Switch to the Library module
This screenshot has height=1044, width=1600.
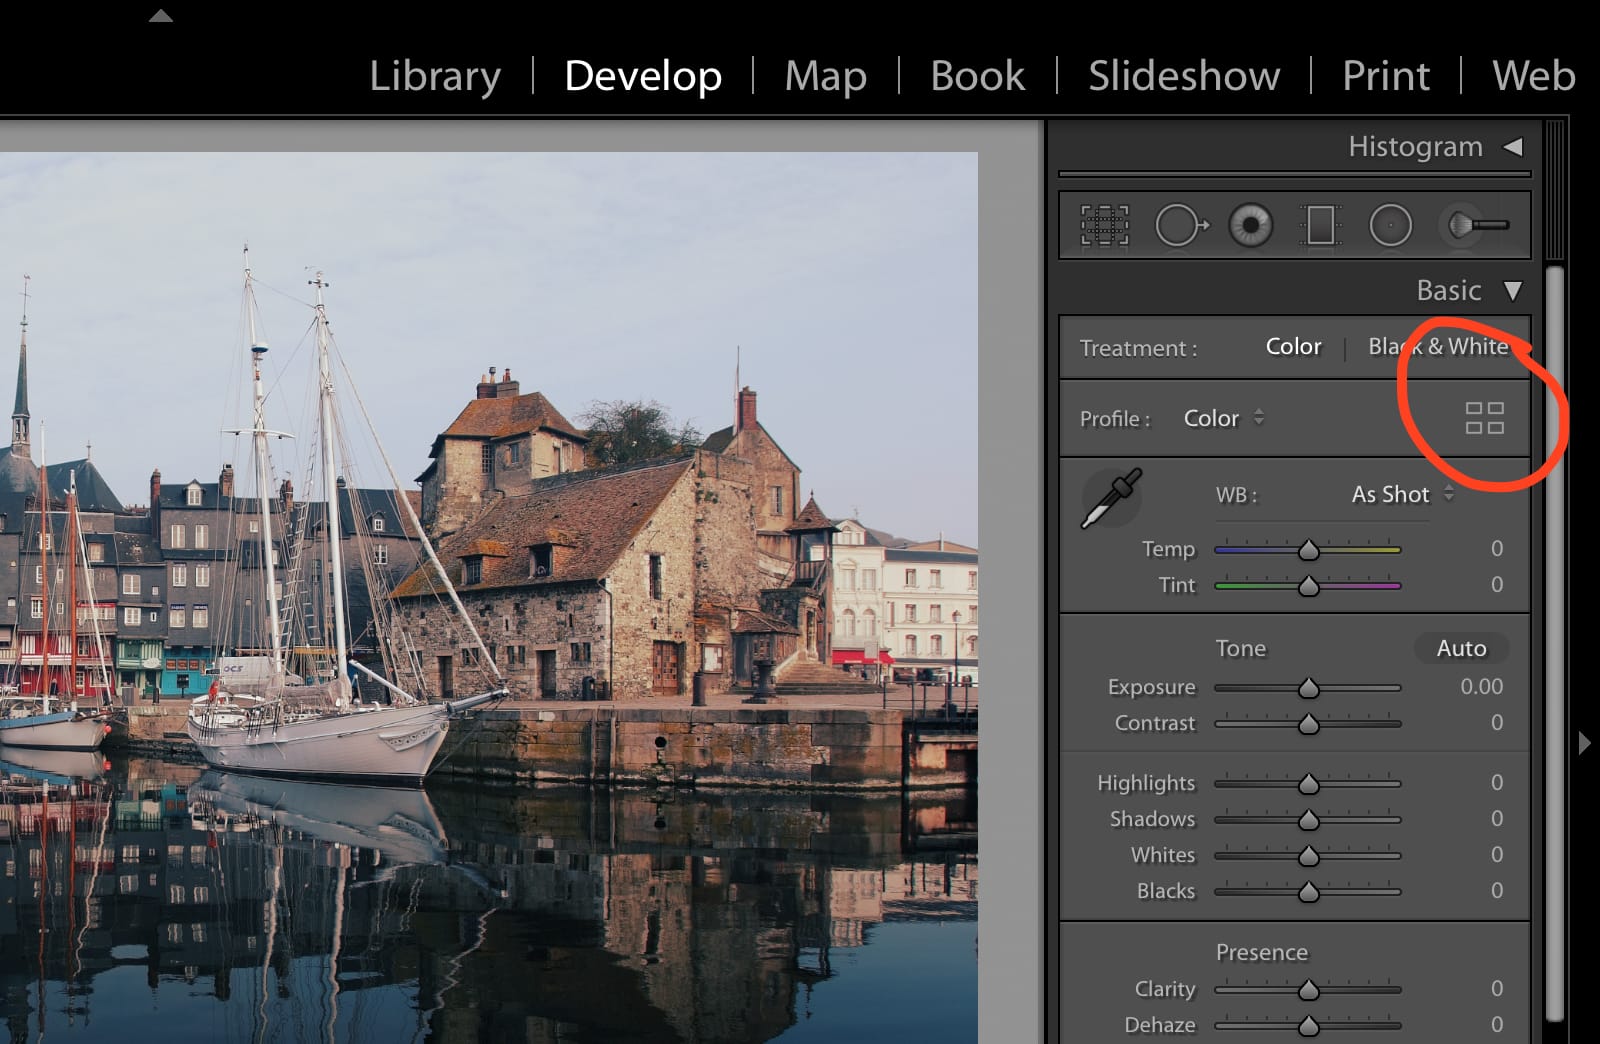[435, 76]
